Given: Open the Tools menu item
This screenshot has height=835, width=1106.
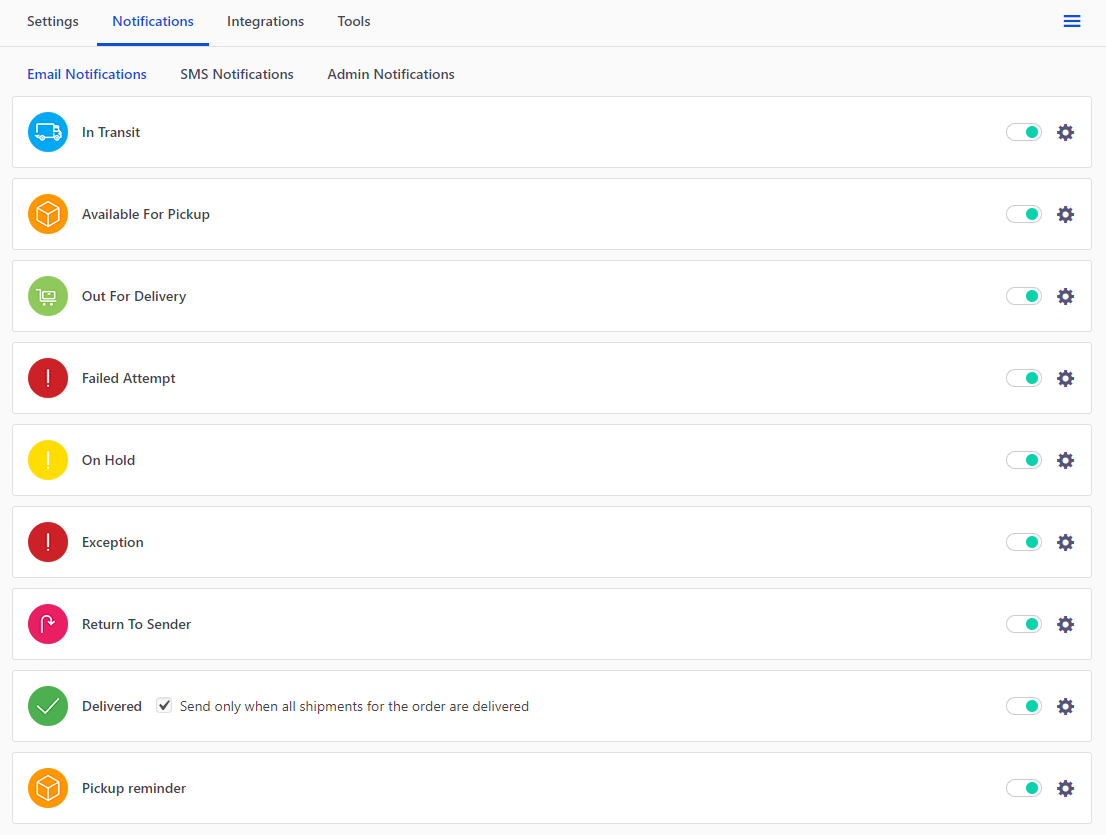Looking at the screenshot, I should click(353, 21).
